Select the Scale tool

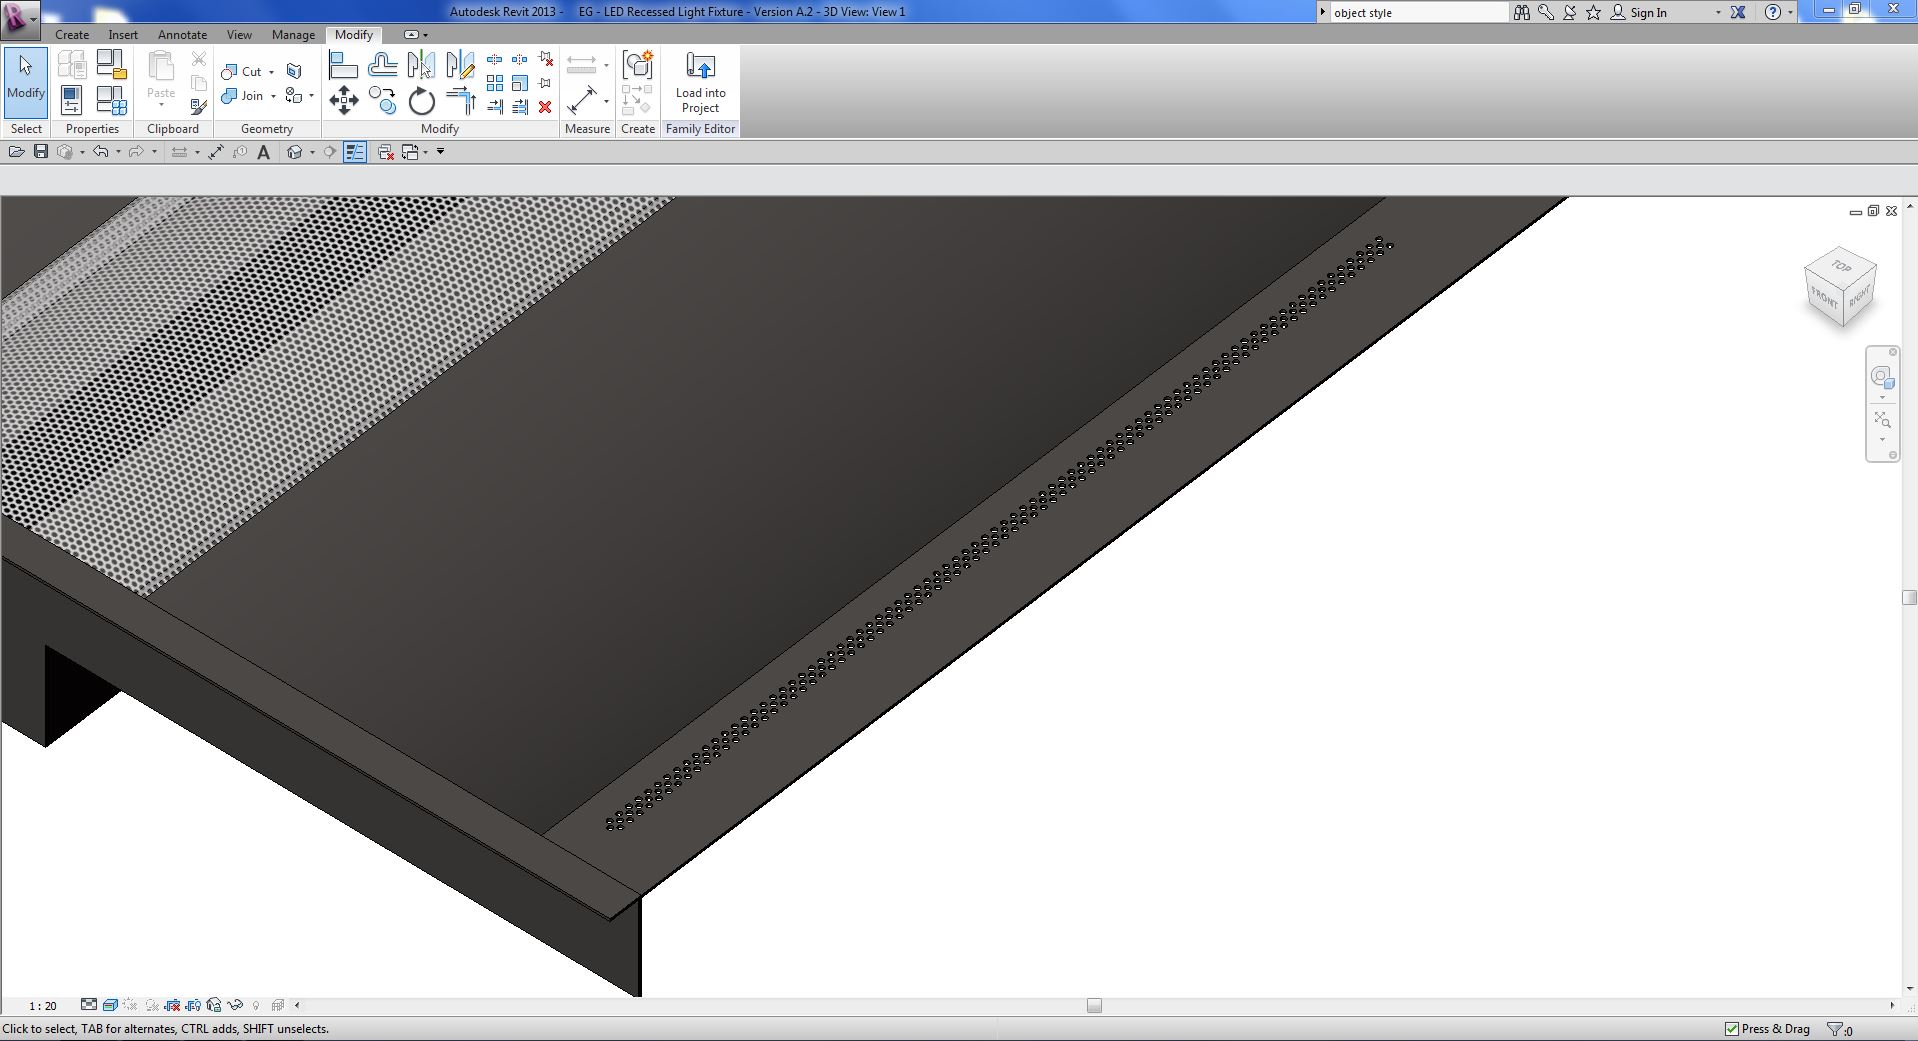520,83
